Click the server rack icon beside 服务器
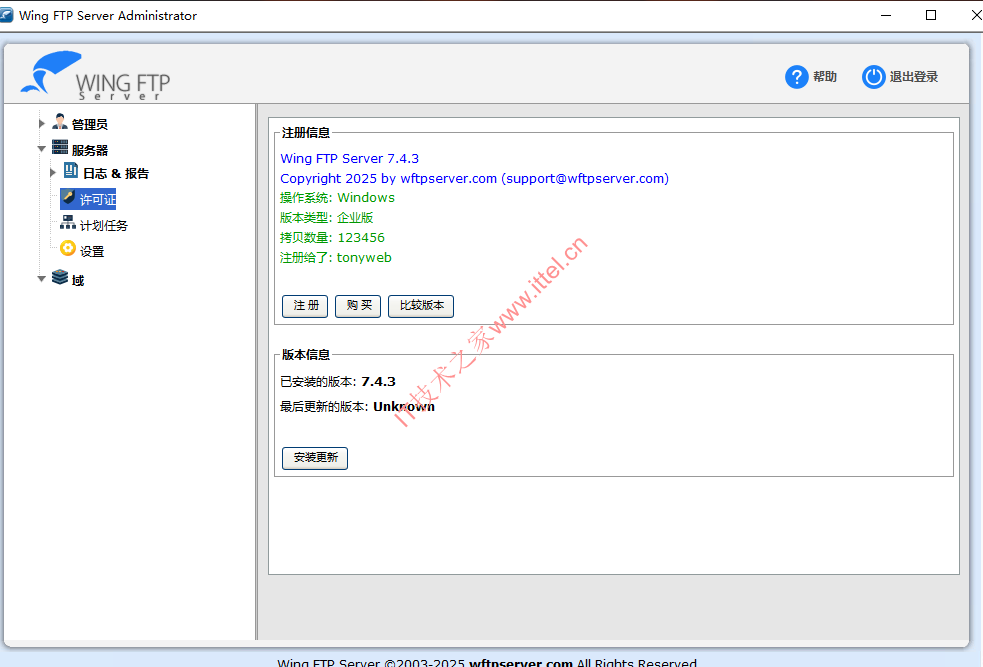The width and height of the screenshot is (983, 667). (60, 147)
